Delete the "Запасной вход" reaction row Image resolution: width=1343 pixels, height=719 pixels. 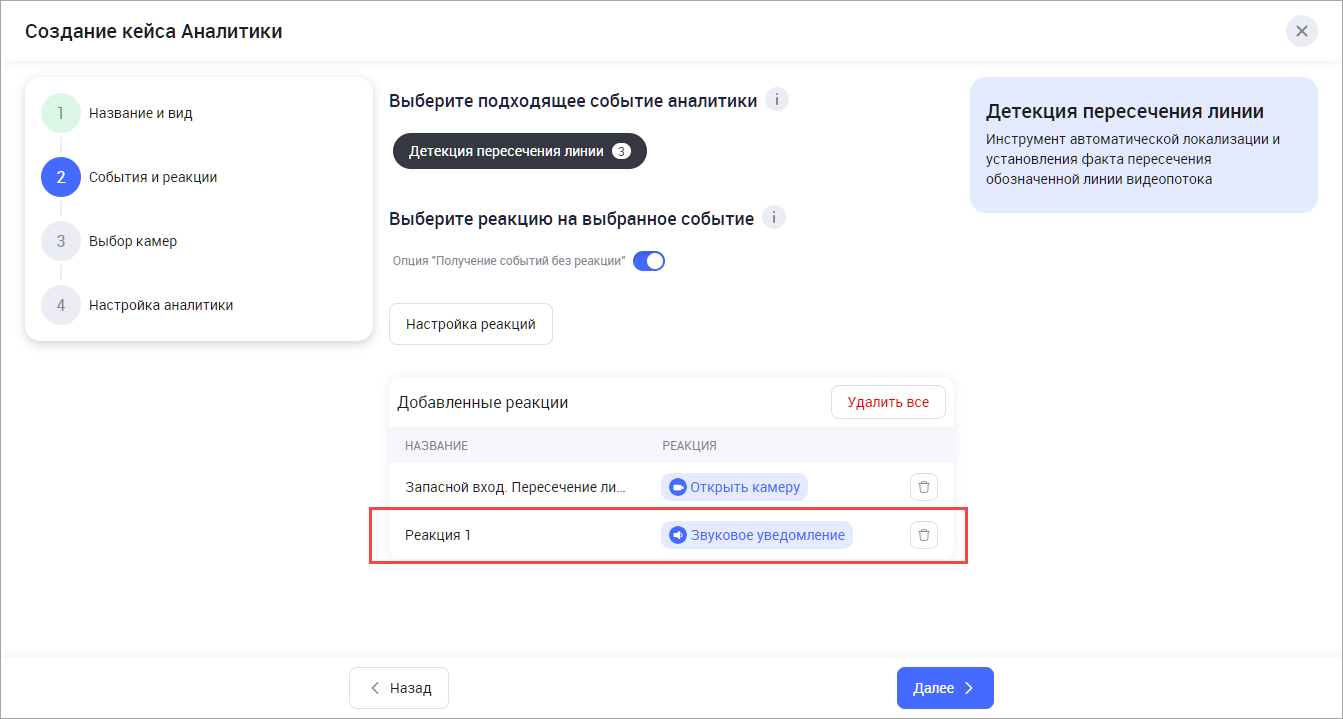pos(923,487)
